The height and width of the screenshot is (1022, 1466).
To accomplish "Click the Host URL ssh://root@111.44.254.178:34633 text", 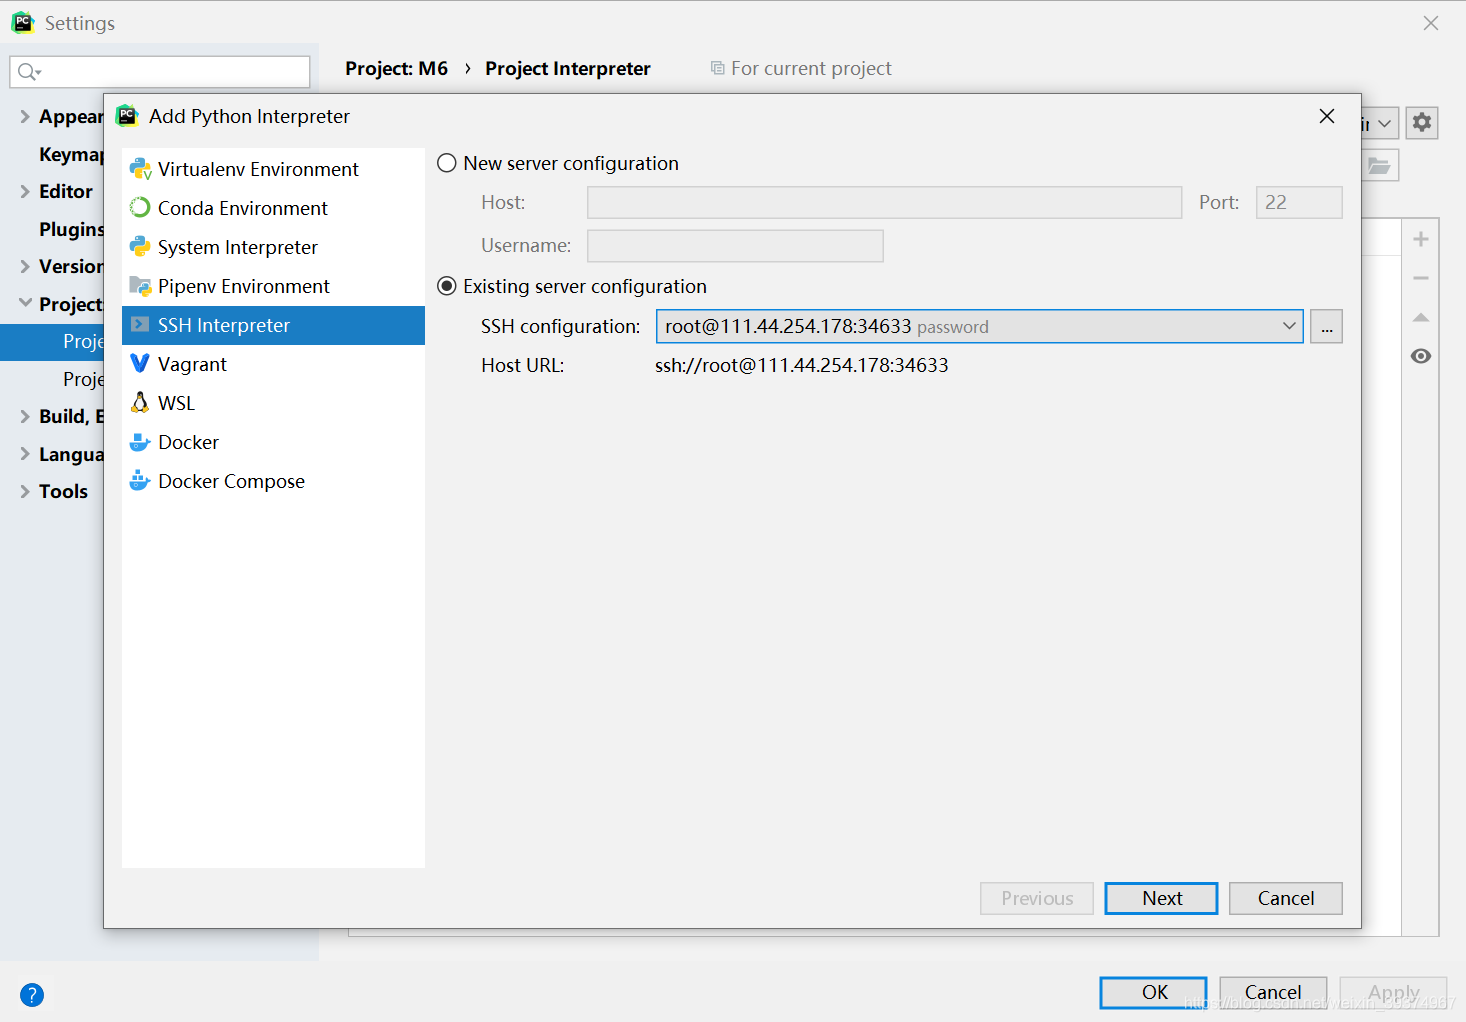I will pyautogui.click(x=802, y=365).
